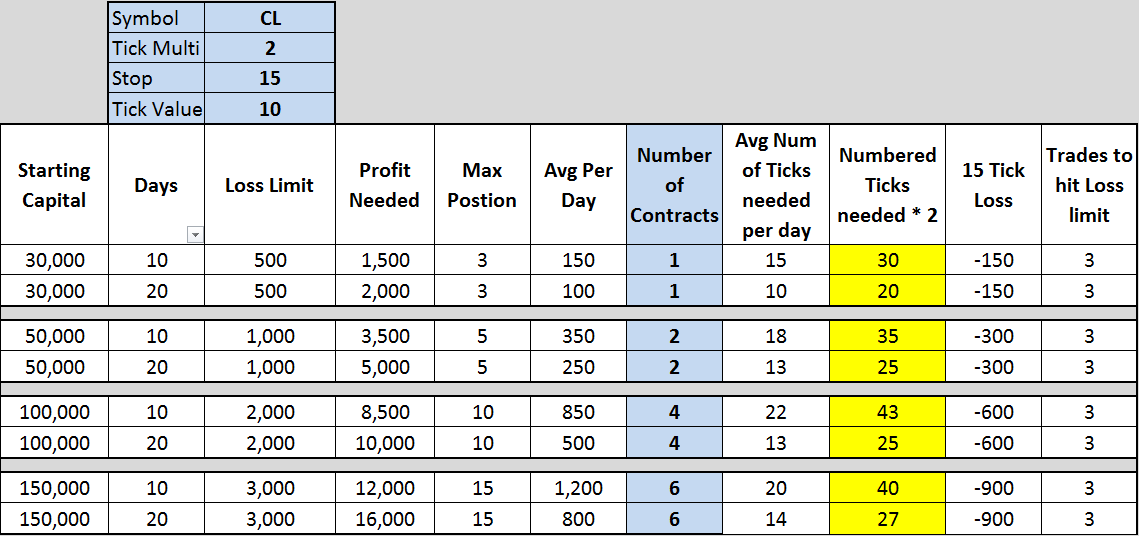The image size is (1139, 536).
Task: Click the 8,500 Profit Needed cell
Action: 385,413
